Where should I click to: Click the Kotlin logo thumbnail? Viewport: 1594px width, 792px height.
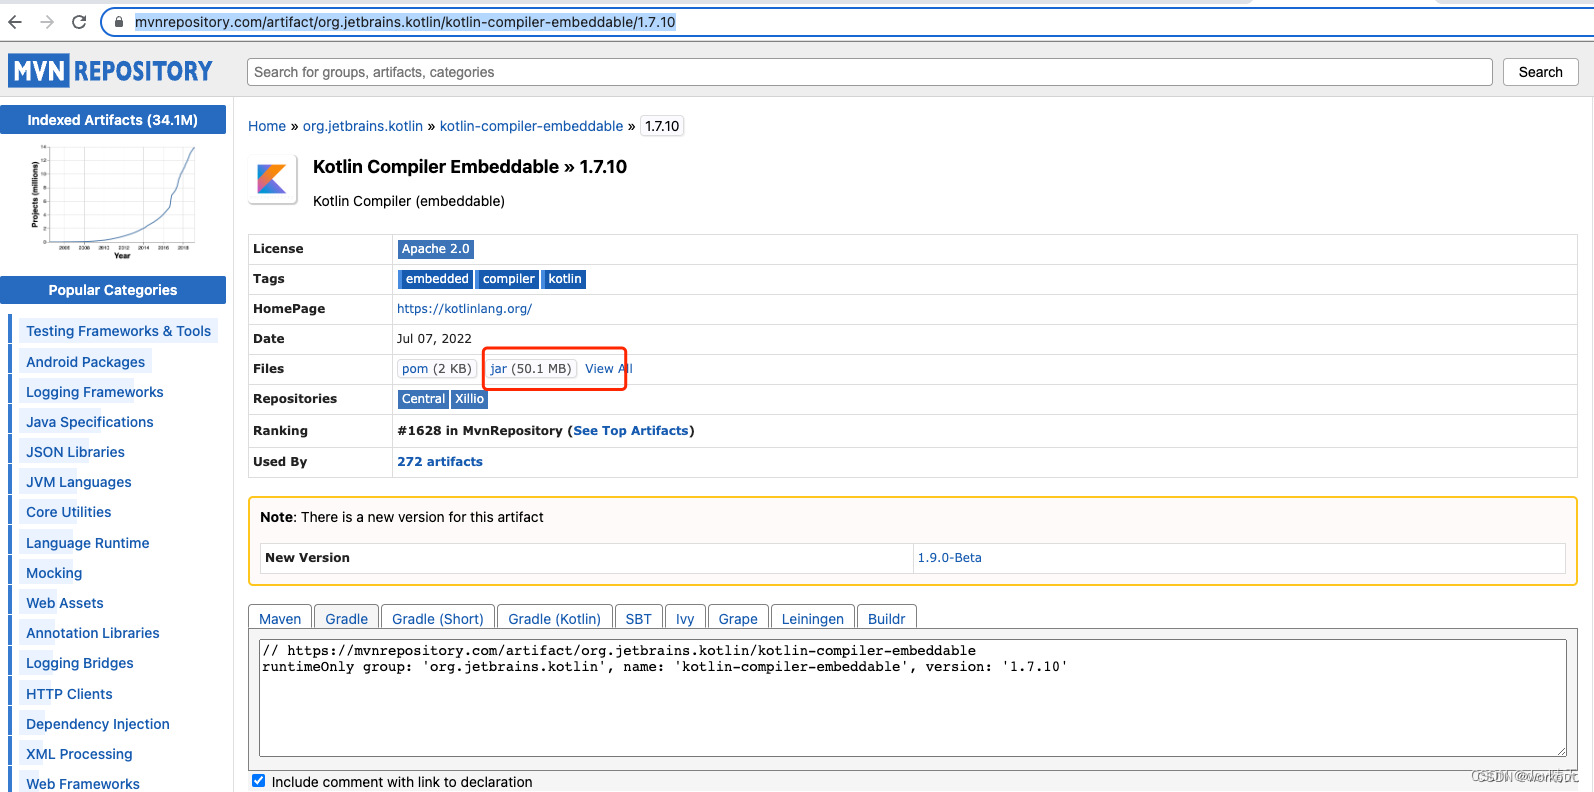tap(272, 179)
